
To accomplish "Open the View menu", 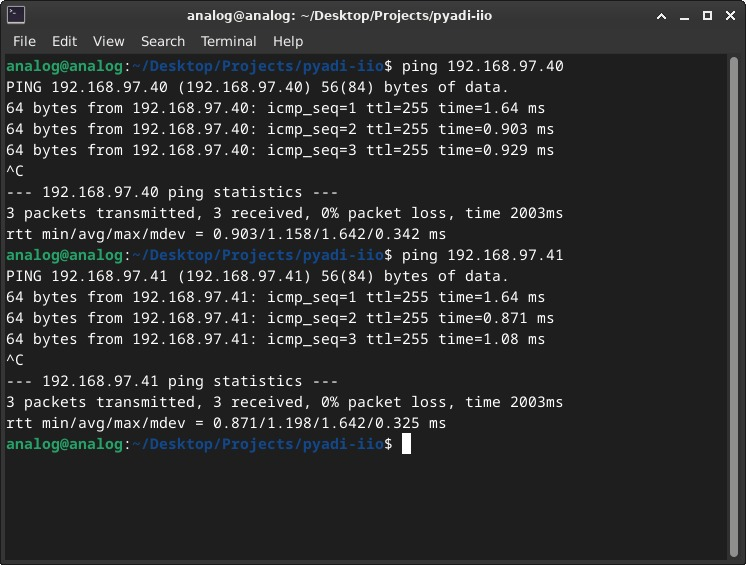I will coord(108,41).
